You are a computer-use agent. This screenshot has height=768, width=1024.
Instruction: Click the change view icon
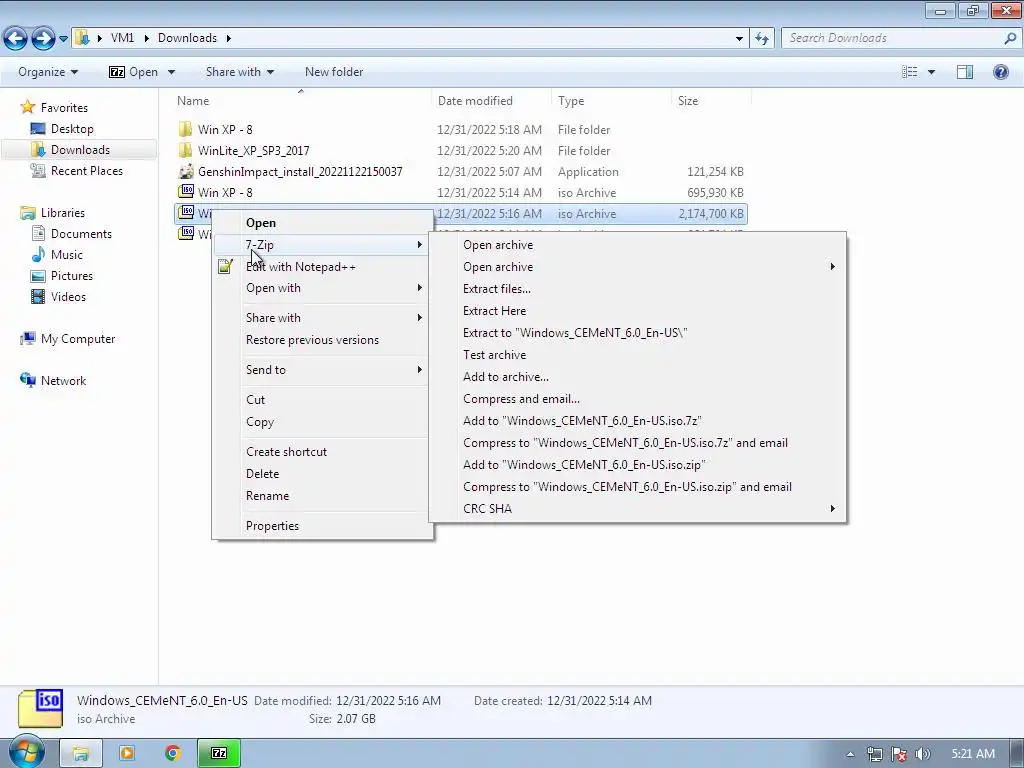tap(910, 72)
